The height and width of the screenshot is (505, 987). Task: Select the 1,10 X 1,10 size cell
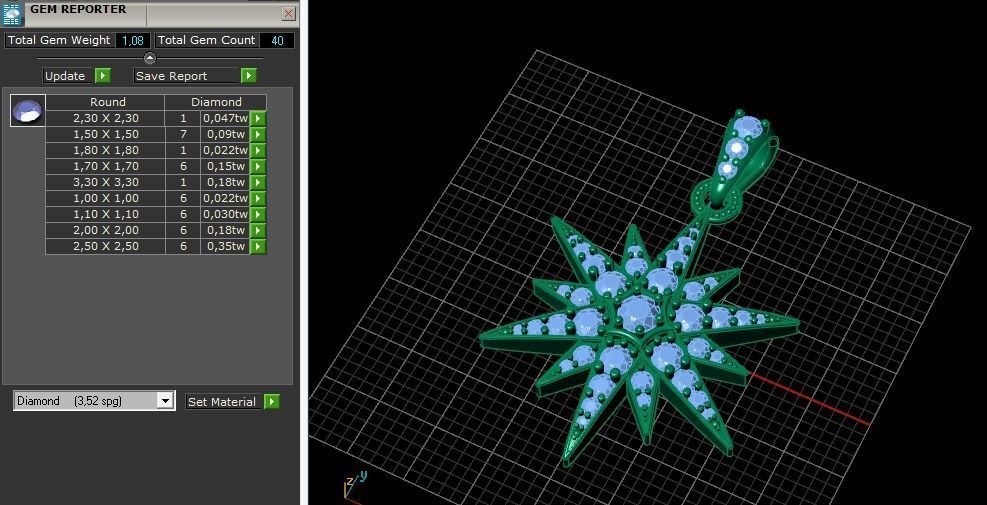click(106, 215)
